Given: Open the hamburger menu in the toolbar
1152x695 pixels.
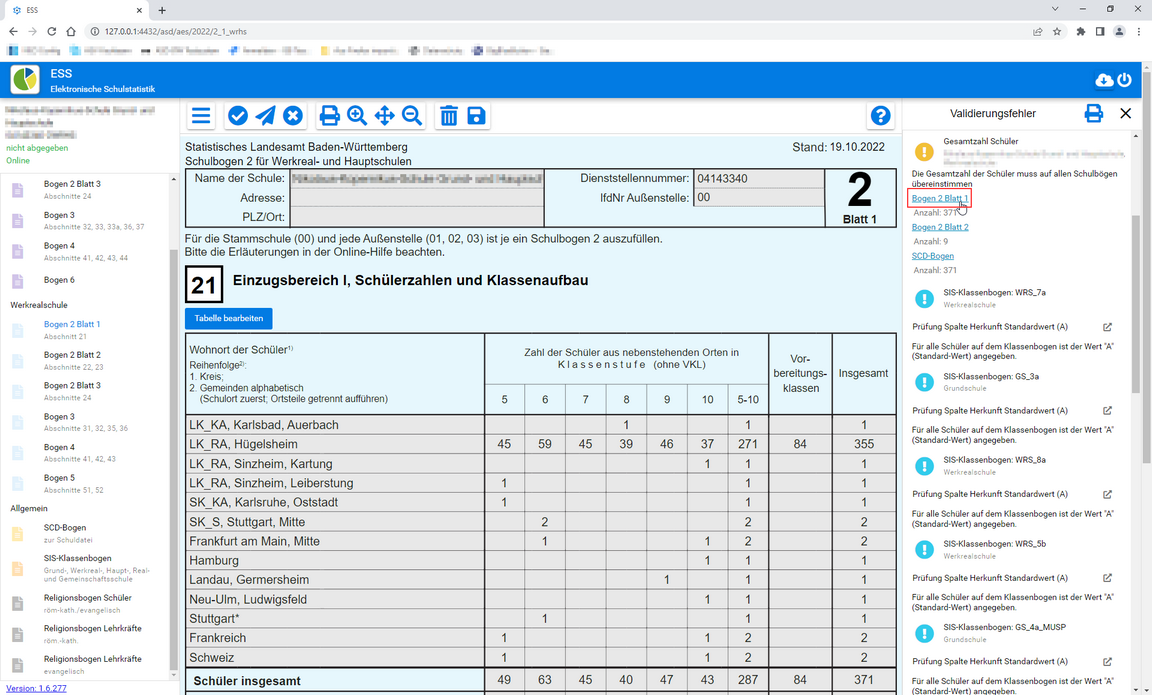Looking at the screenshot, I should [200, 115].
